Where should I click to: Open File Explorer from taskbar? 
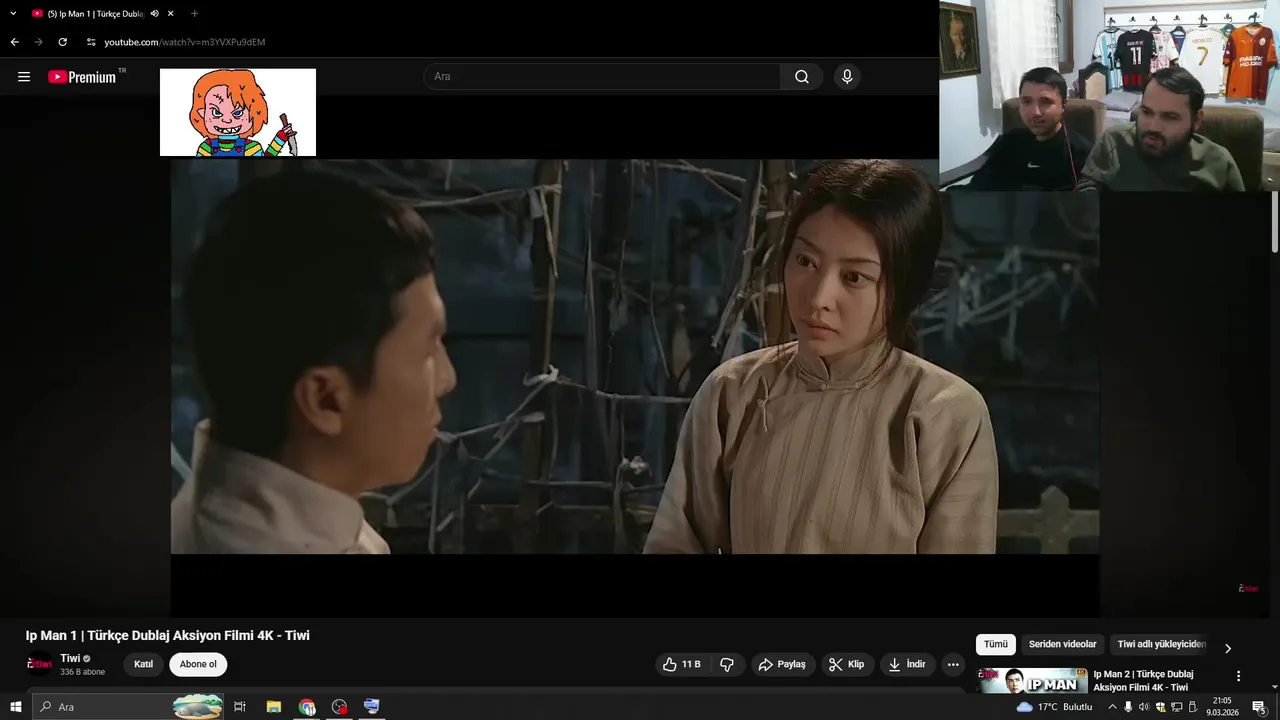273,707
